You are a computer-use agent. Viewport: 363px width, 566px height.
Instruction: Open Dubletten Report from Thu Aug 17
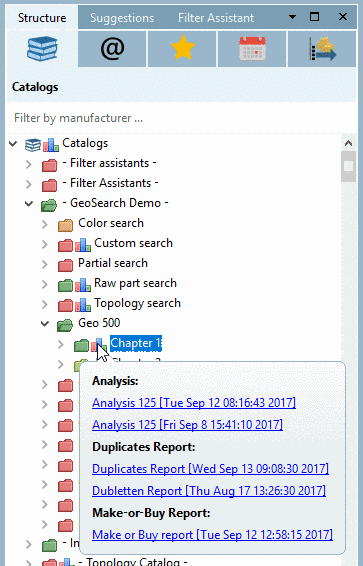[209, 491]
